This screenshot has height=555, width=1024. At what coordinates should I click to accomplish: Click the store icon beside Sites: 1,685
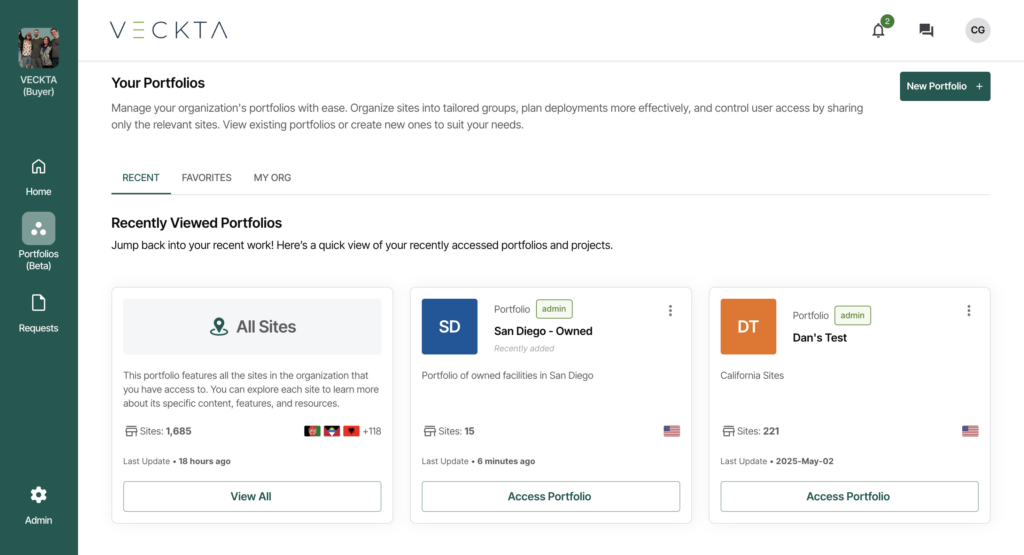coord(131,431)
